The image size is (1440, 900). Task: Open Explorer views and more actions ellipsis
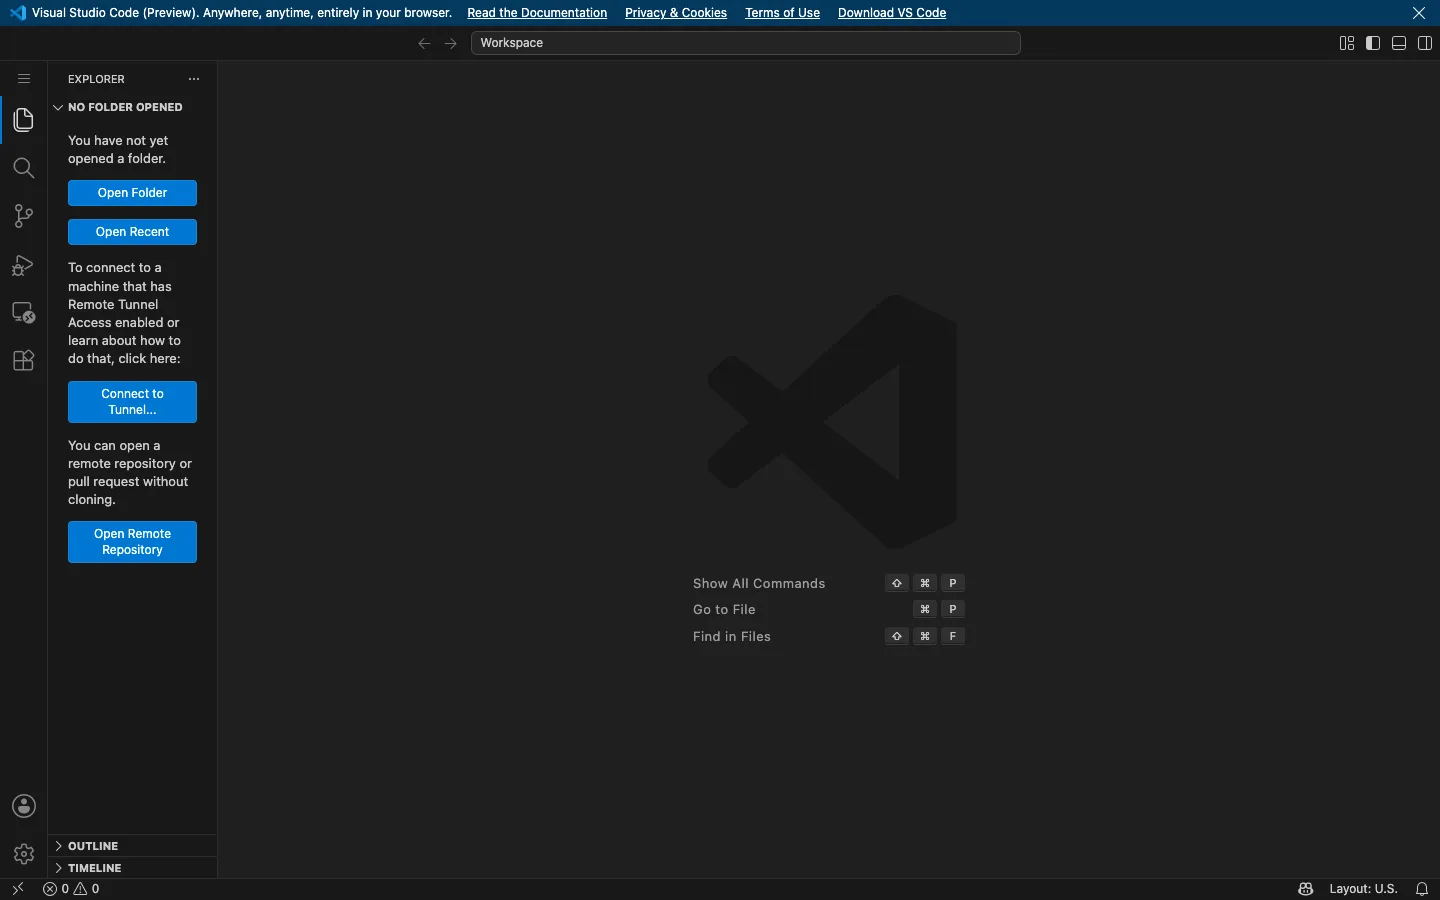click(194, 79)
